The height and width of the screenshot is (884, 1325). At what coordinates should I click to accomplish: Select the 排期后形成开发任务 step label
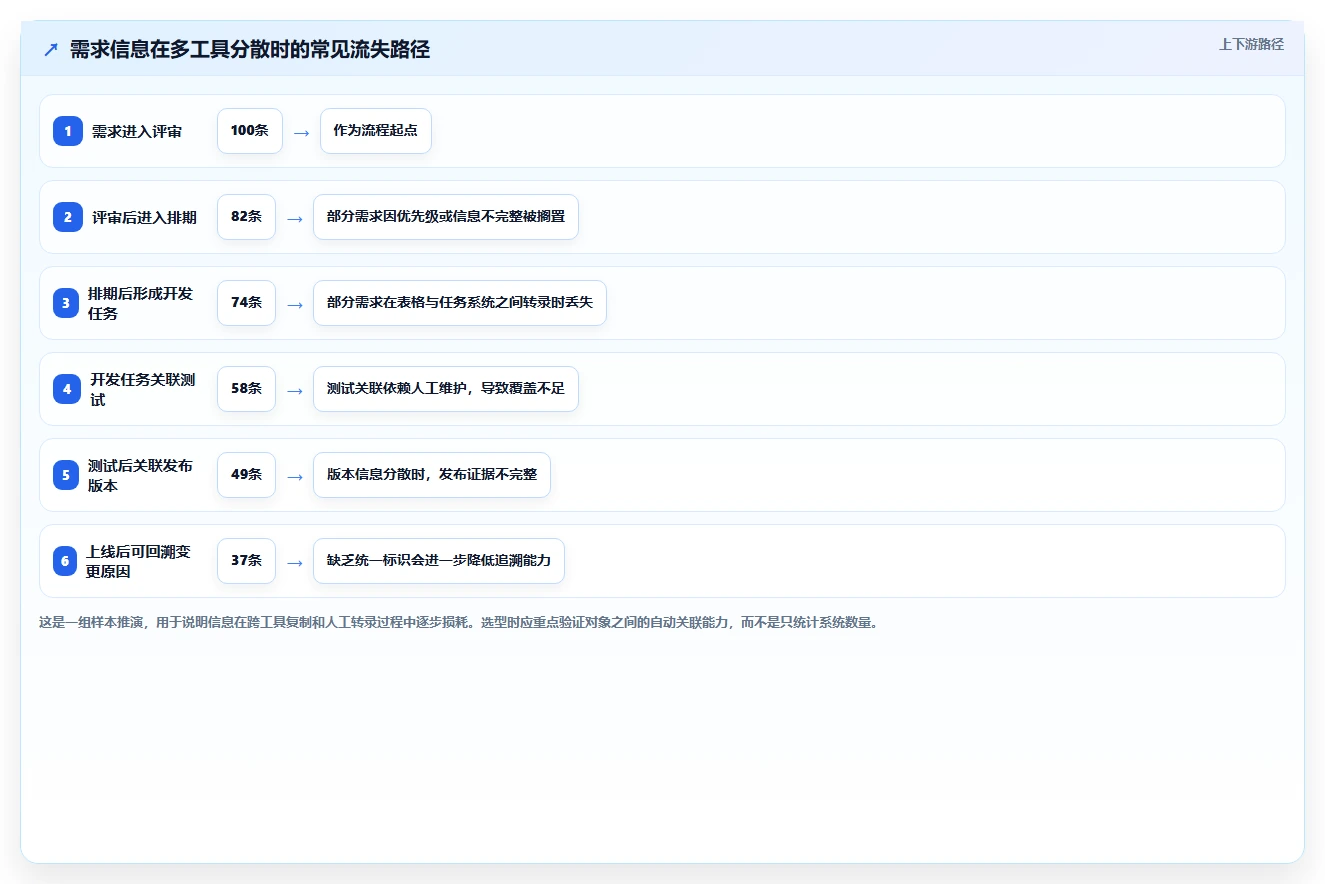point(141,303)
